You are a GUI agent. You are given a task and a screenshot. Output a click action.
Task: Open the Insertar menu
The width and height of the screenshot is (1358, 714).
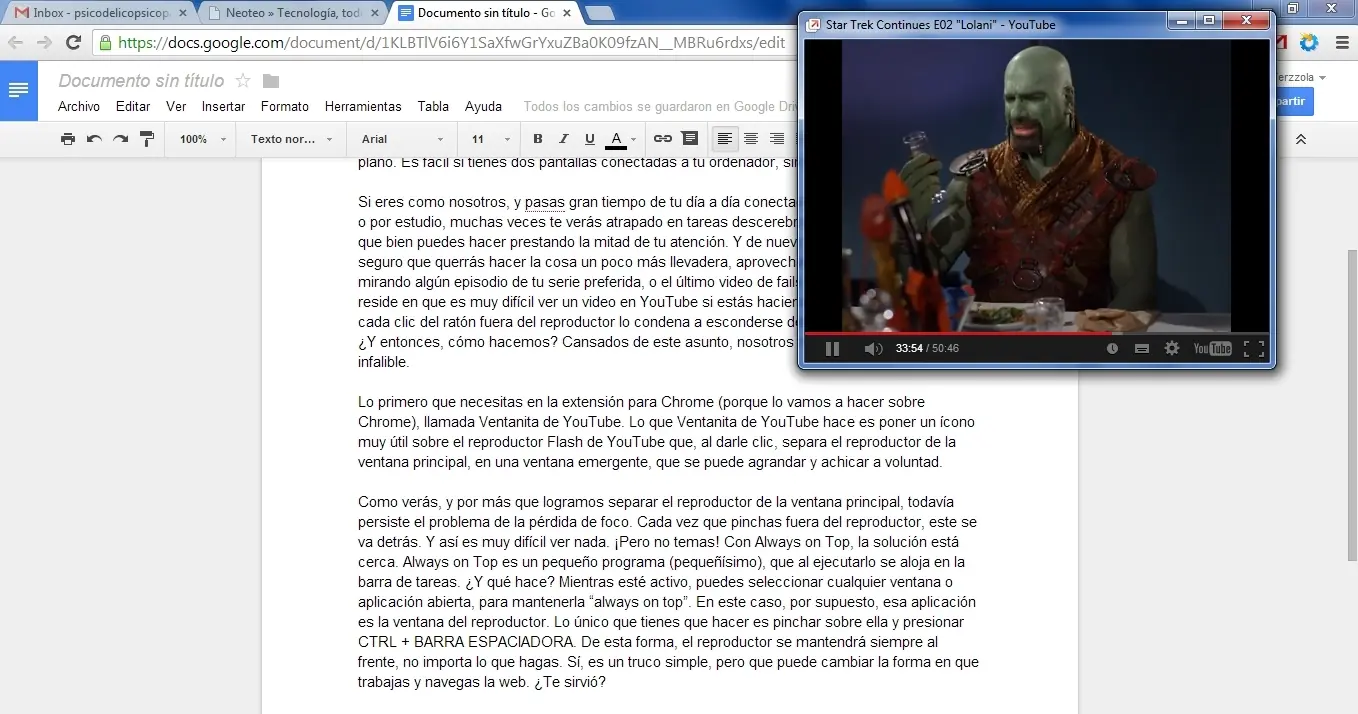coord(223,106)
